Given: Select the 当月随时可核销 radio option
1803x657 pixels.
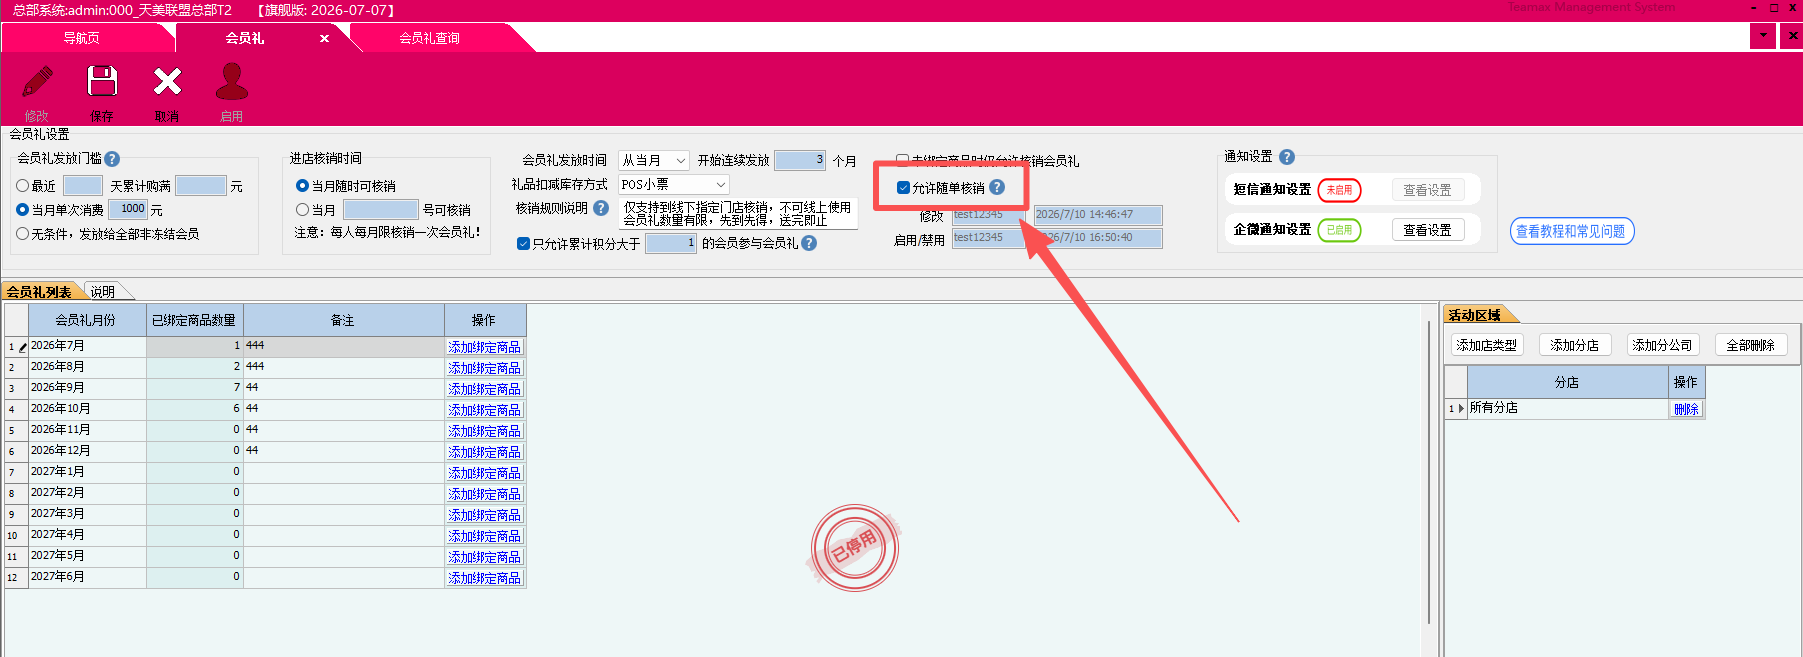Looking at the screenshot, I should (302, 186).
